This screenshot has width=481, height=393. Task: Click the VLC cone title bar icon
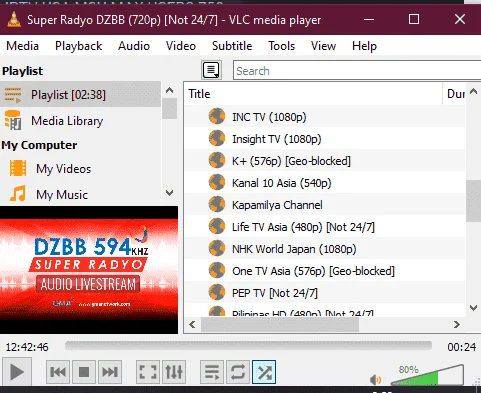(14, 19)
